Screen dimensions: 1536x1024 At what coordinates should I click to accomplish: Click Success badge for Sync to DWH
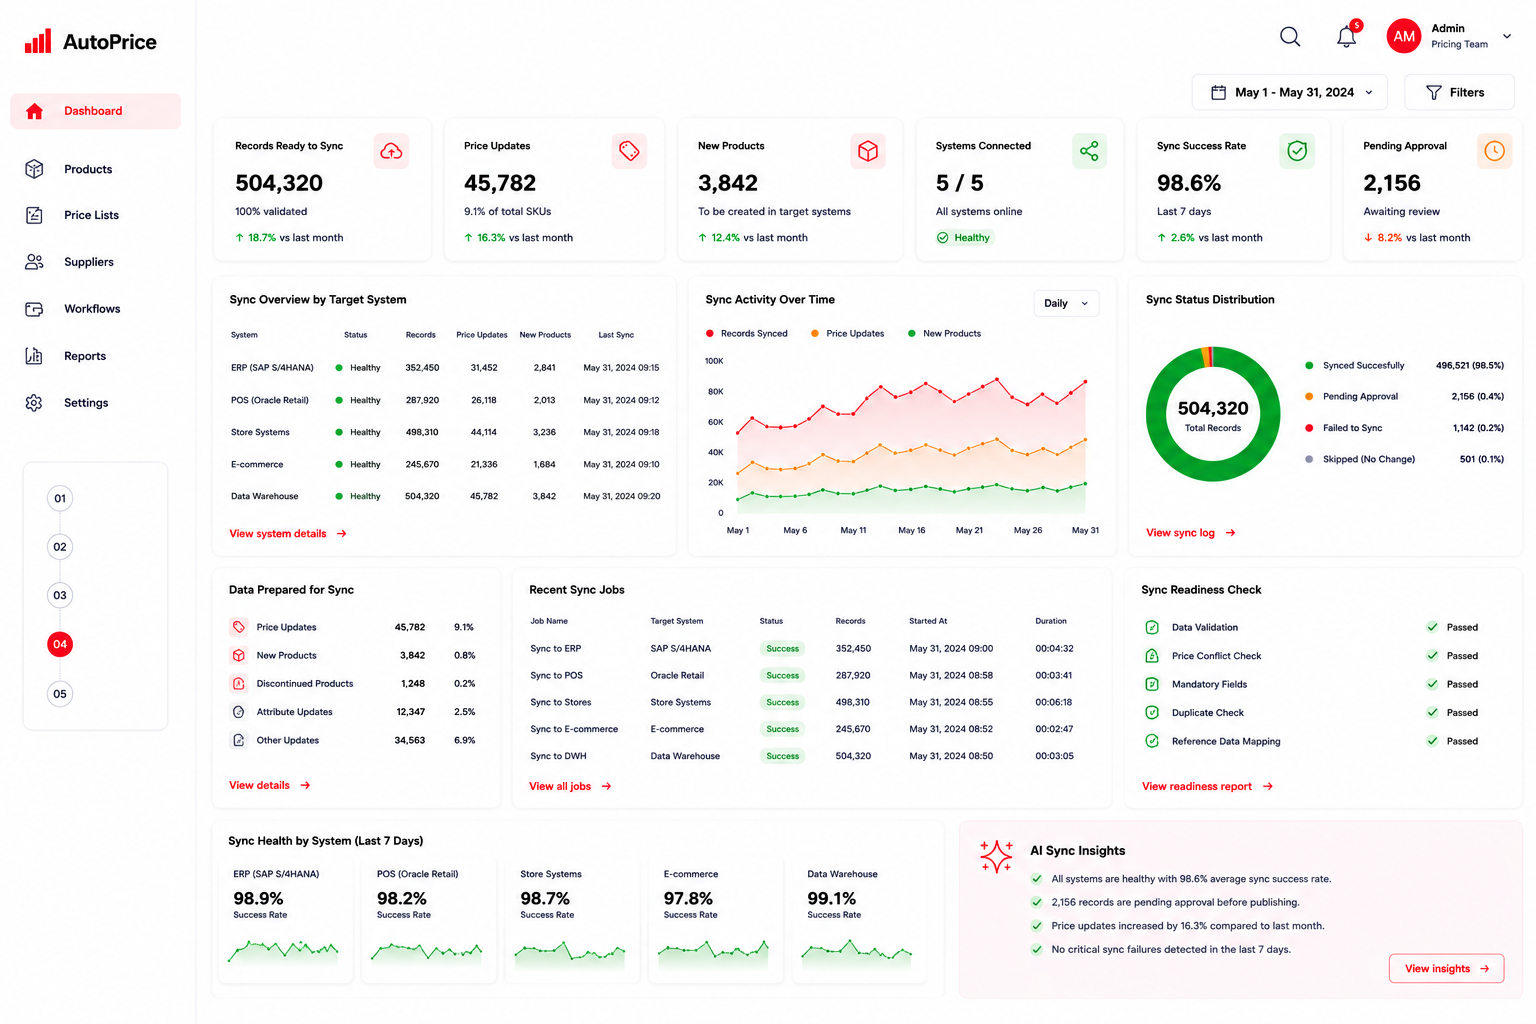(783, 757)
